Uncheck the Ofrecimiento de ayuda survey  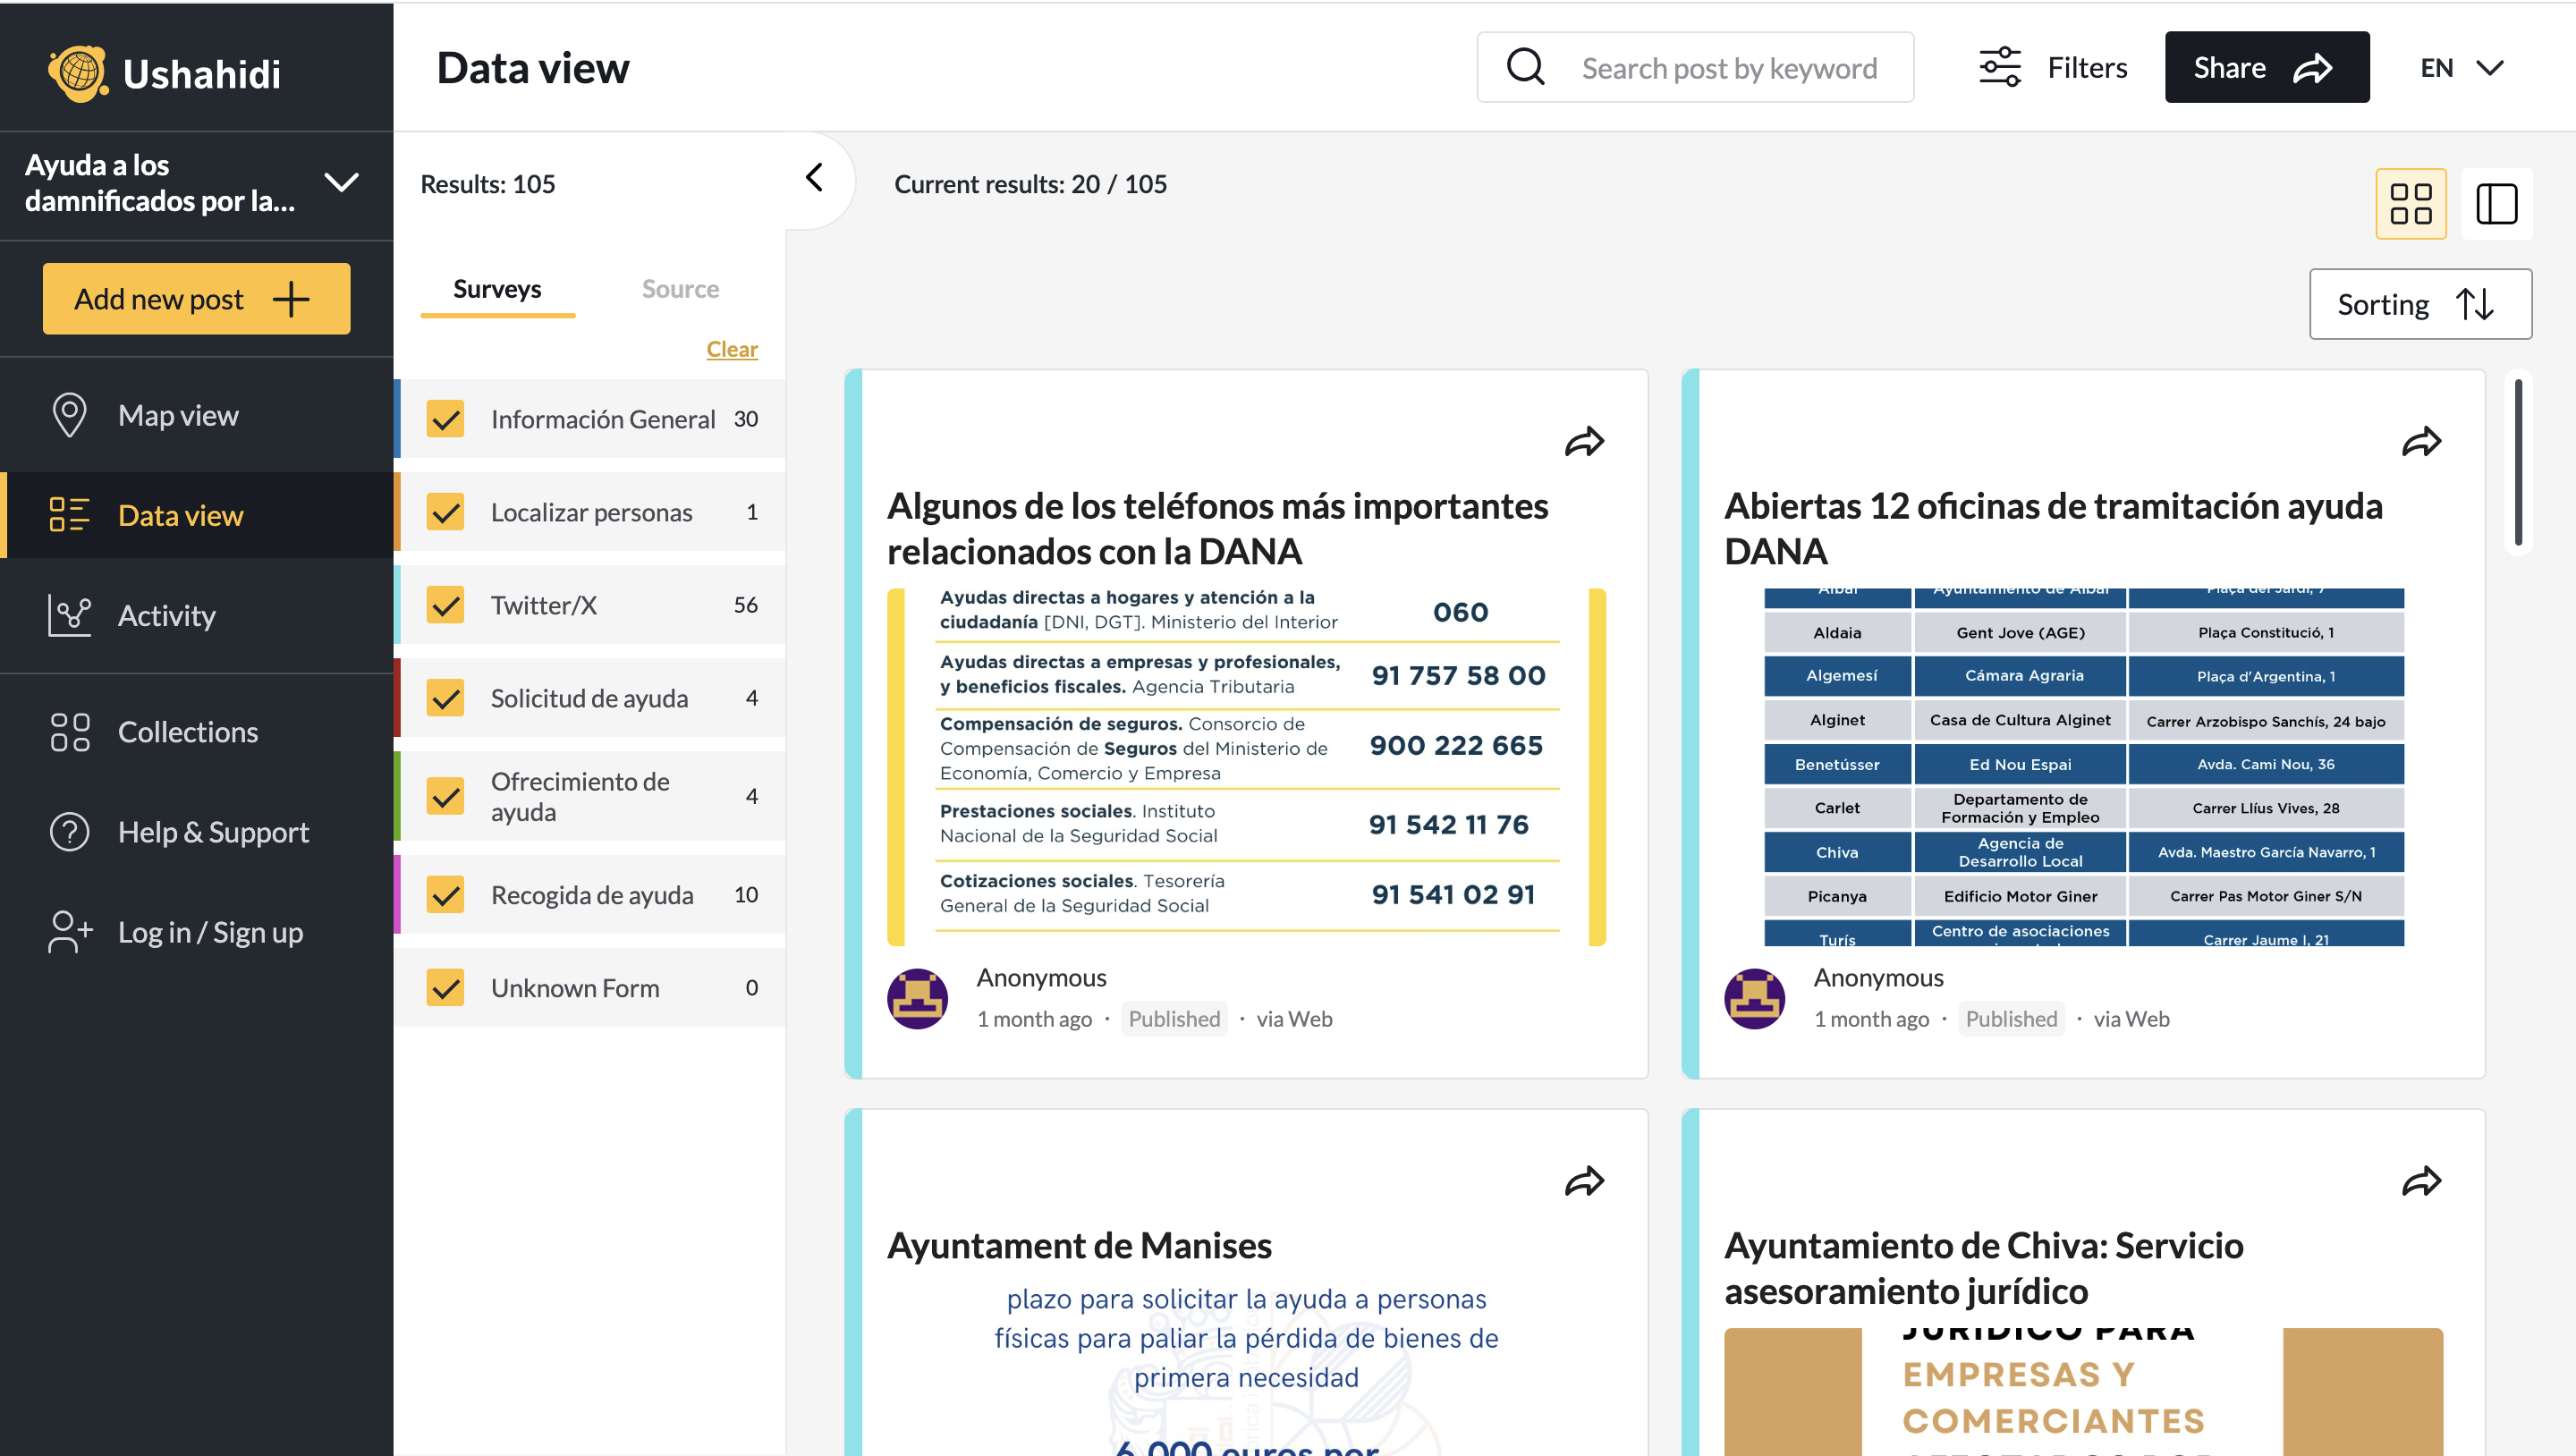click(445, 796)
